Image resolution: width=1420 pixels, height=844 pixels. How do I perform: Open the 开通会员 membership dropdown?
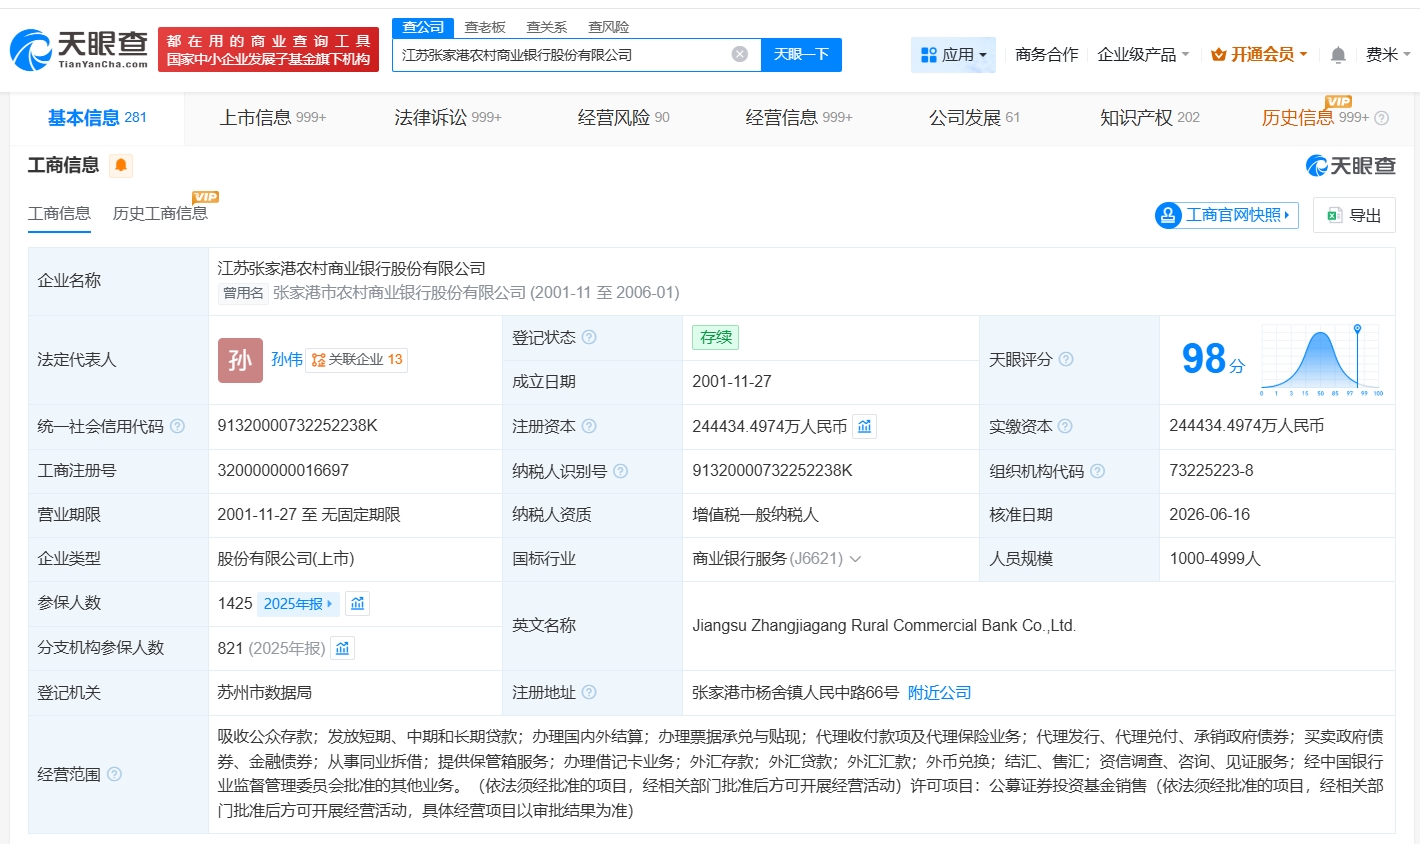tap(1259, 55)
